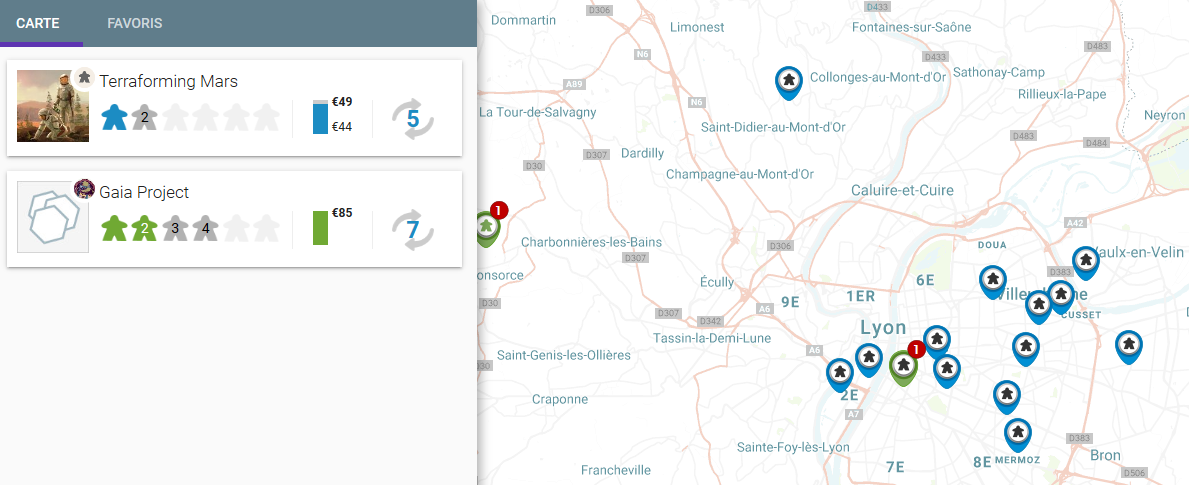Select map marker near Collonges-au-Mont-d'Or
This screenshot has width=1189, height=485.
tap(789, 82)
